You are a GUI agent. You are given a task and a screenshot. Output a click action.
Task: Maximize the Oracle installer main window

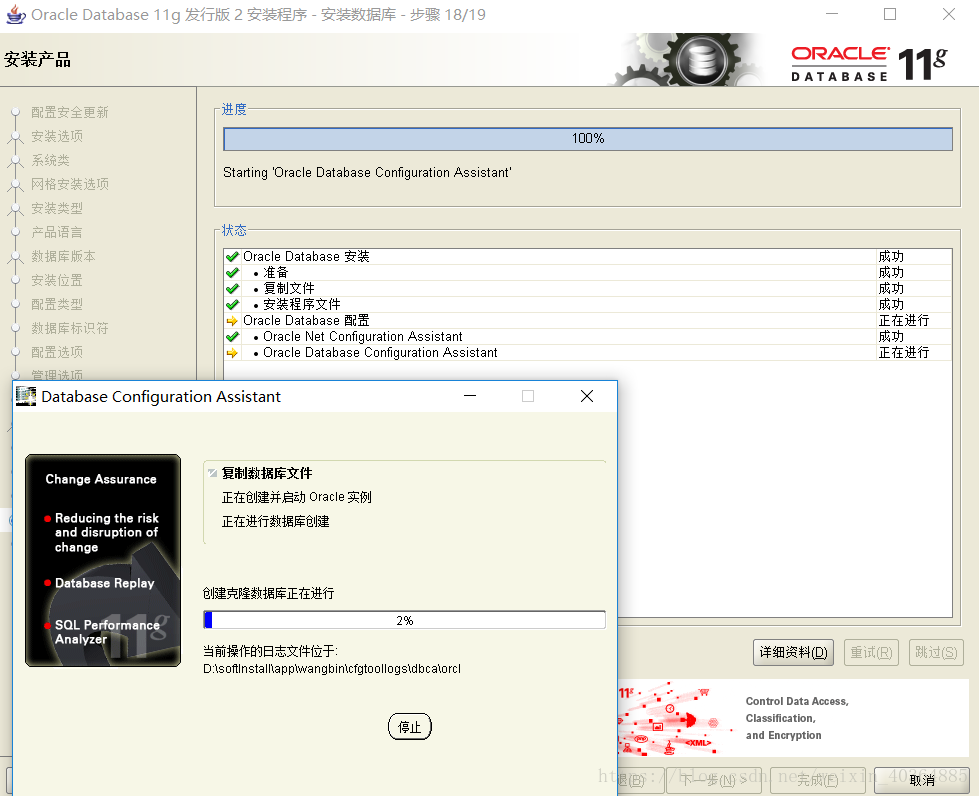click(x=890, y=14)
